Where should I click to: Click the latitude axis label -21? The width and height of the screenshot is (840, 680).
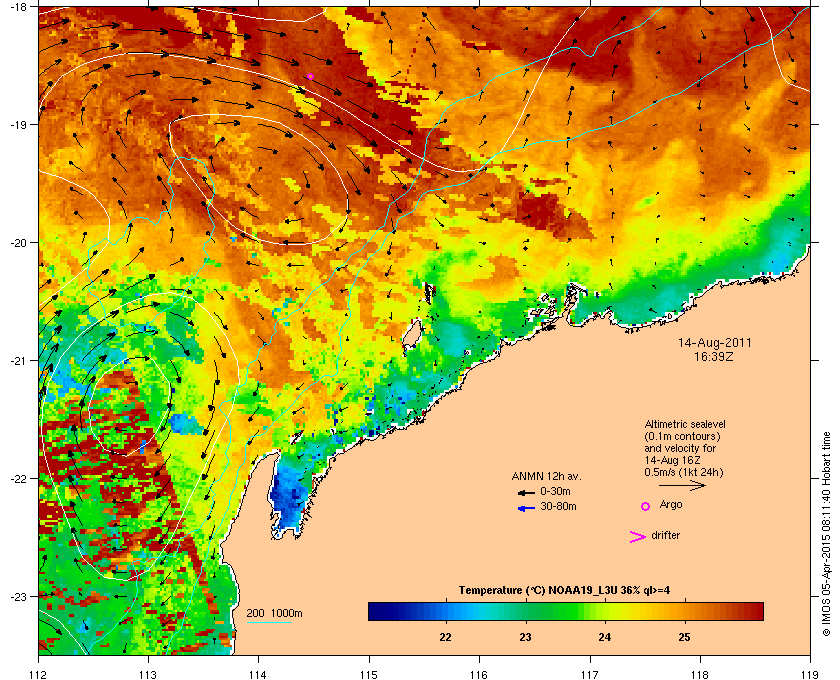pos(18,361)
